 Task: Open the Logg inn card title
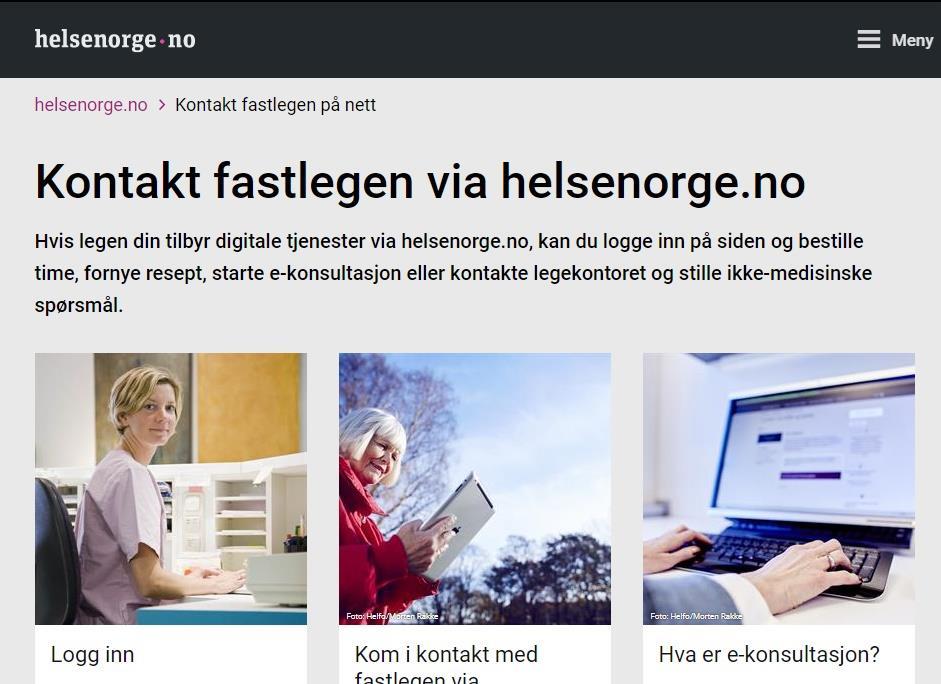click(x=92, y=654)
